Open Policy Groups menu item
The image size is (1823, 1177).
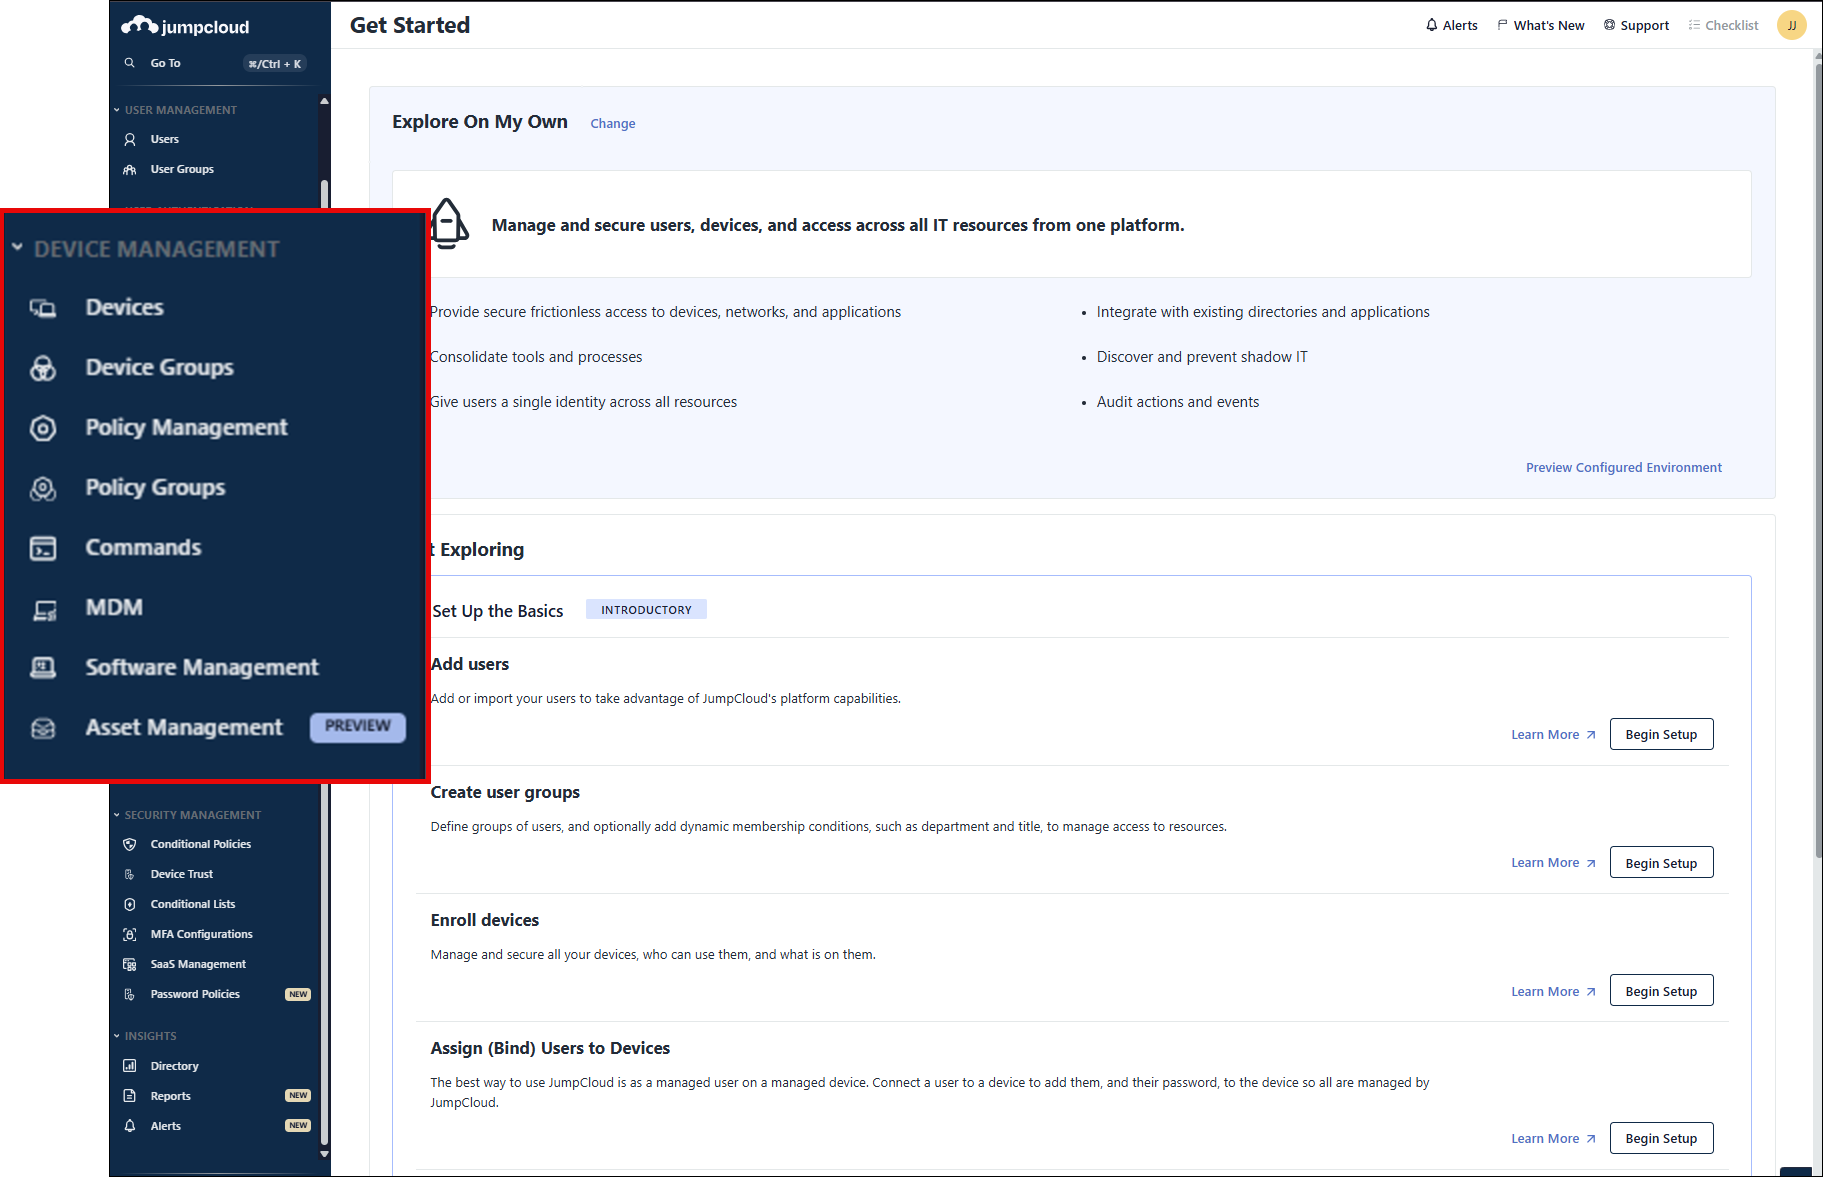pyautogui.click(x=155, y=488)
